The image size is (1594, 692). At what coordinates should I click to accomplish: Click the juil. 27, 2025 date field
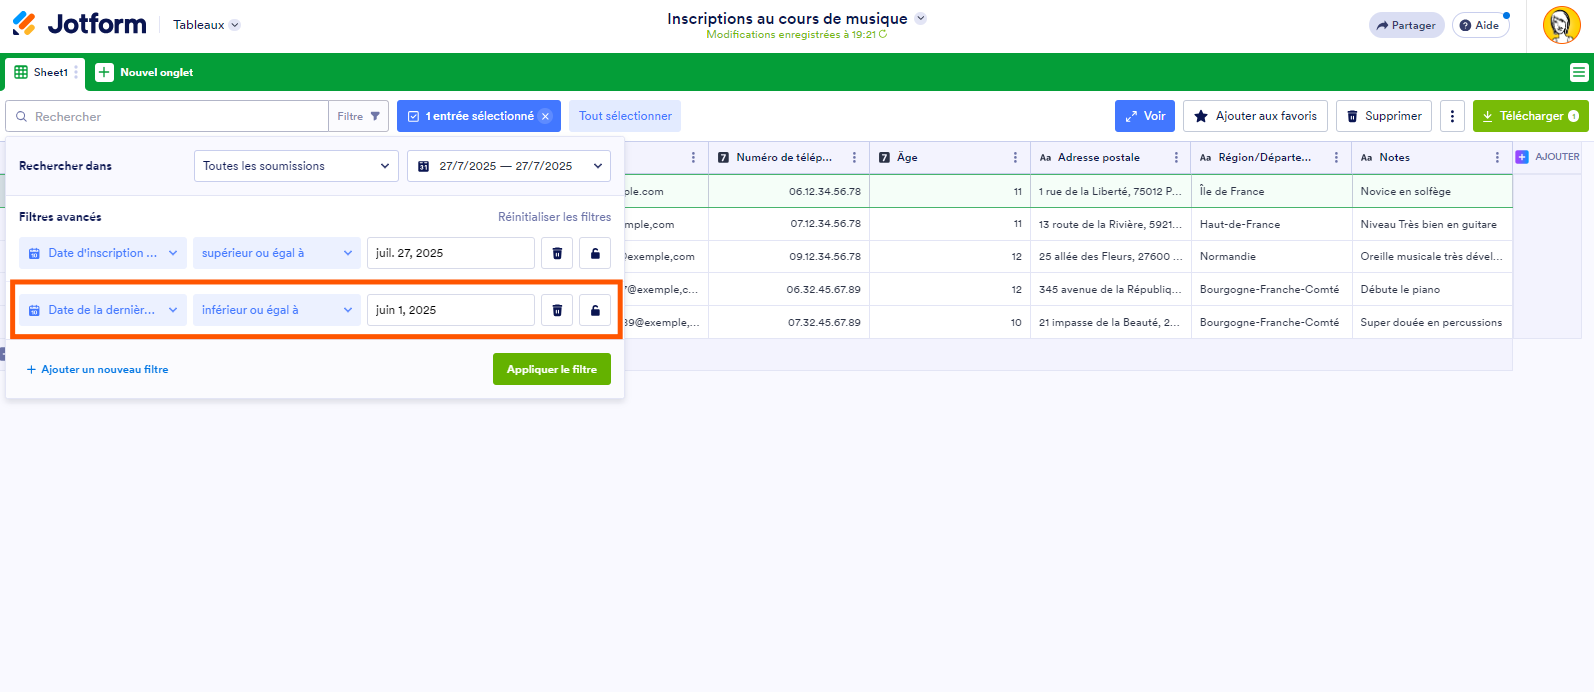pyautogui.click(x=451, y=253)
